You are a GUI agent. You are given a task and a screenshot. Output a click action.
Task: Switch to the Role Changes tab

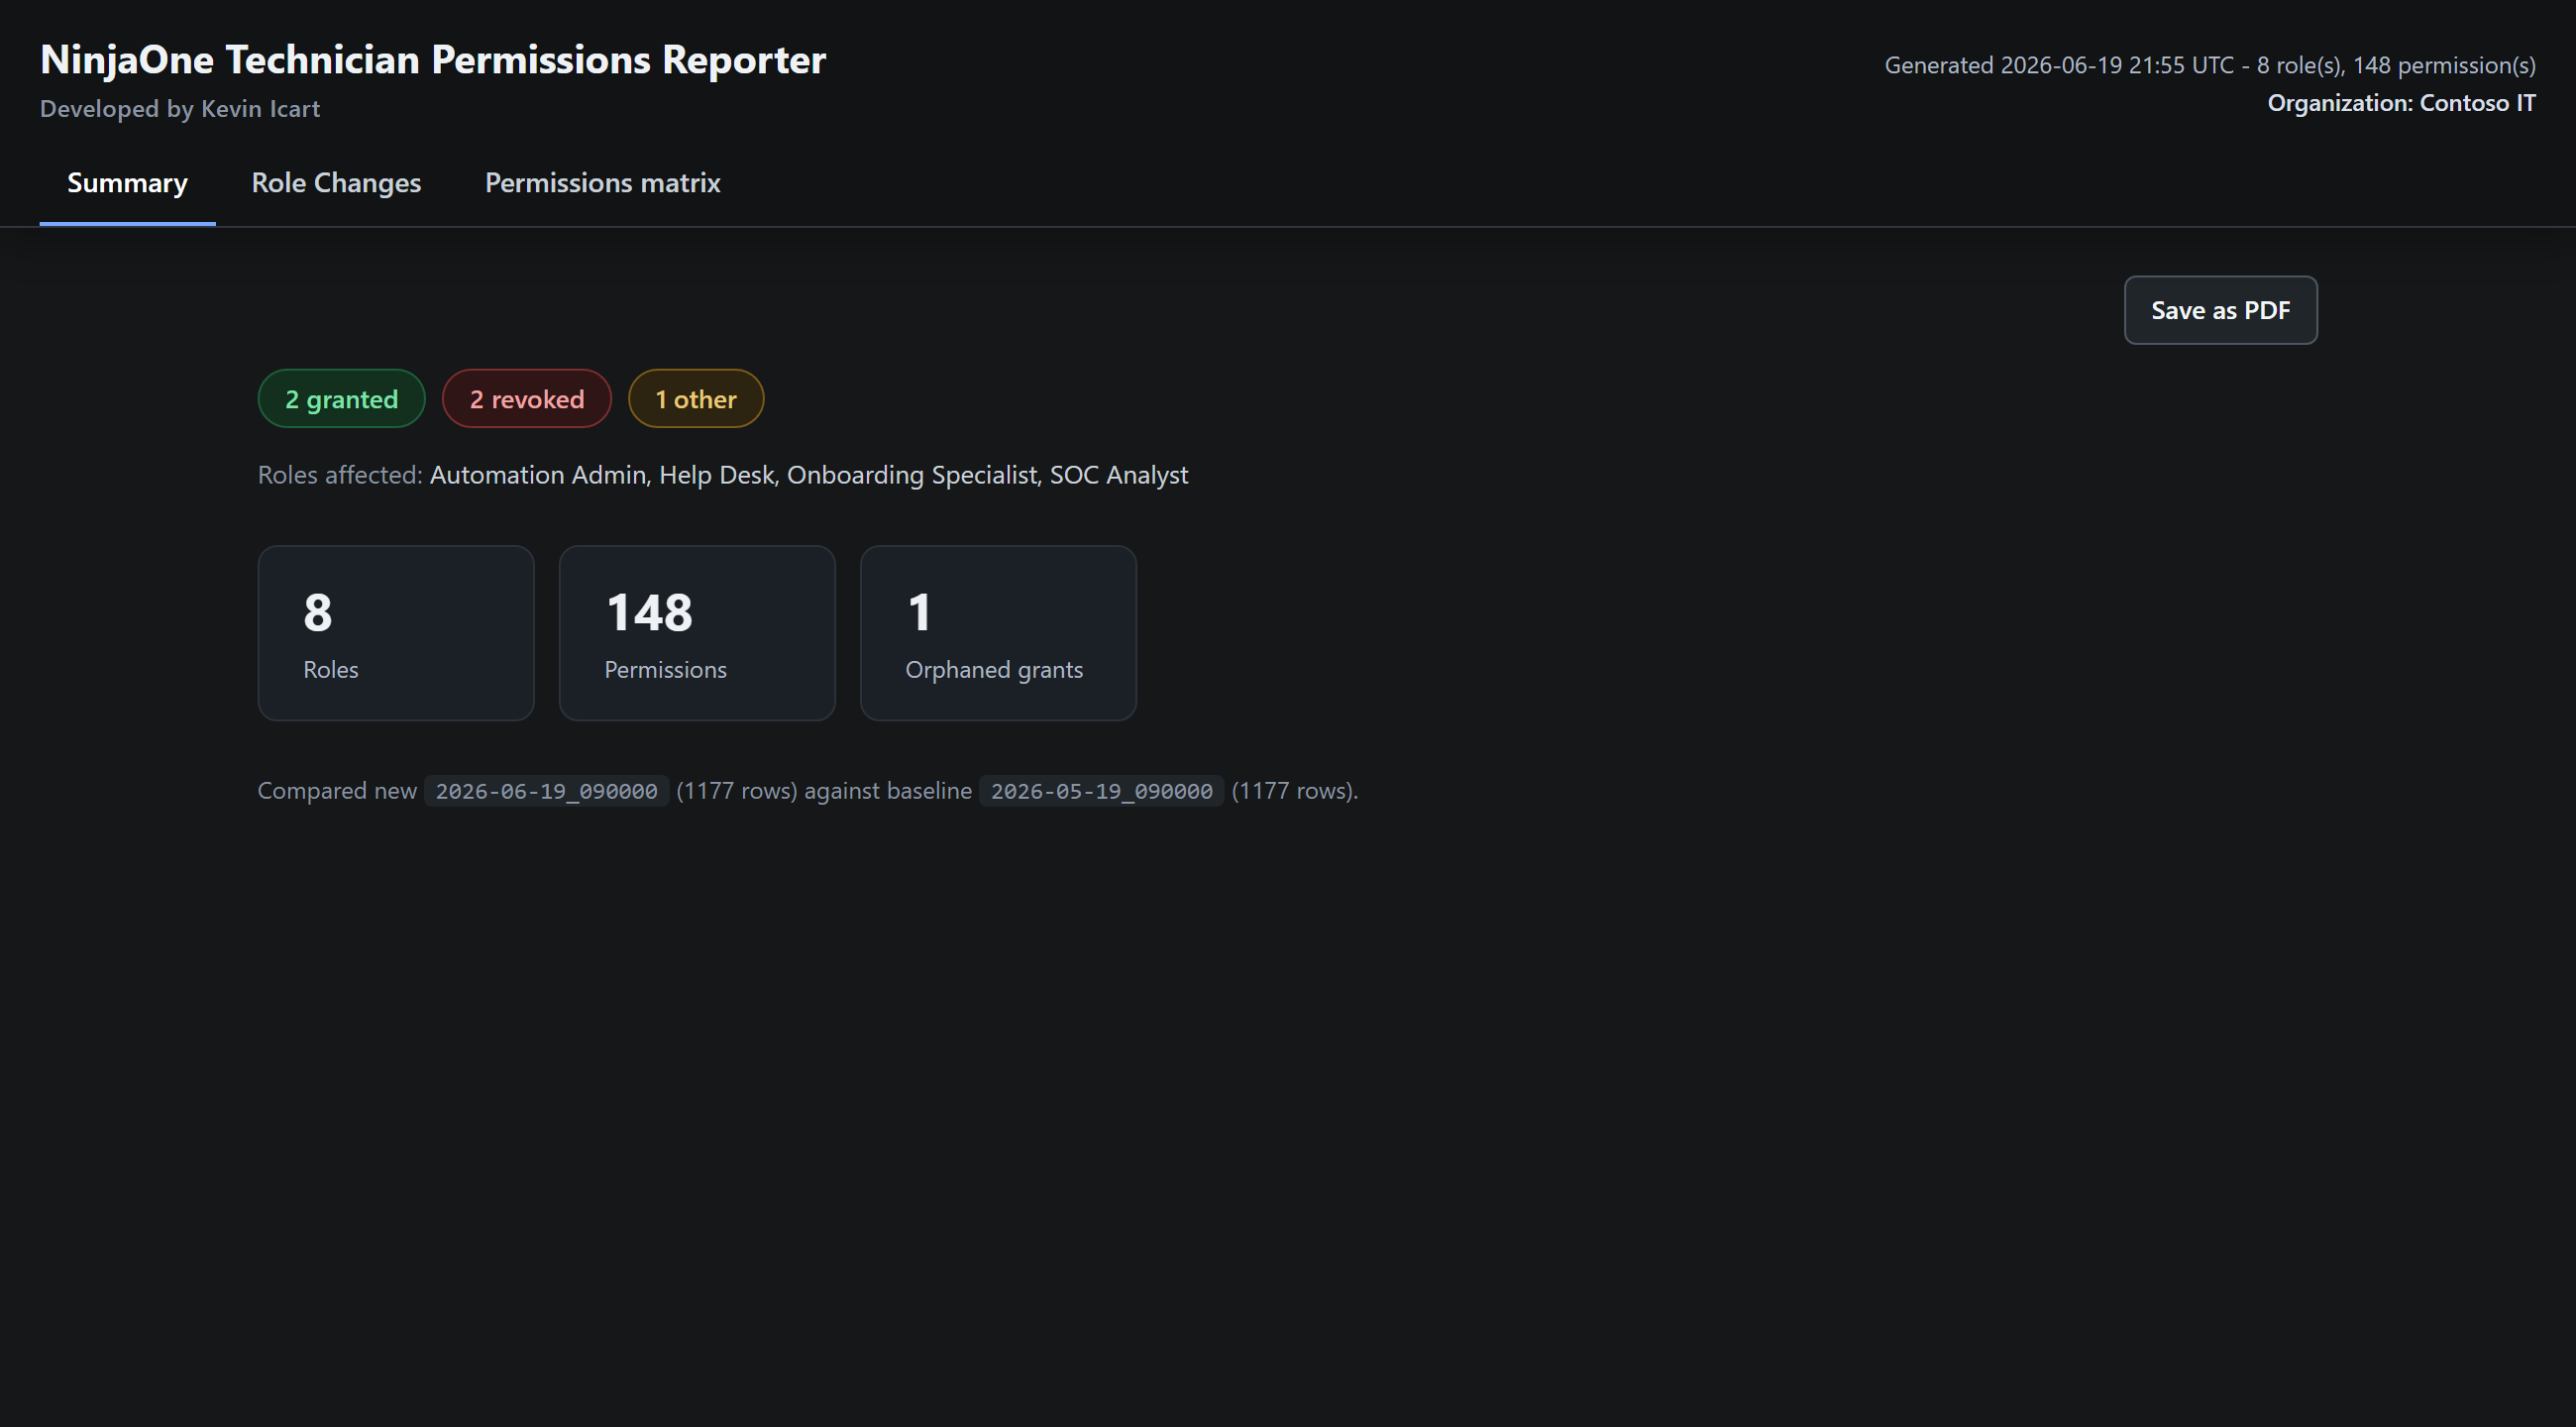coord(336,183)
